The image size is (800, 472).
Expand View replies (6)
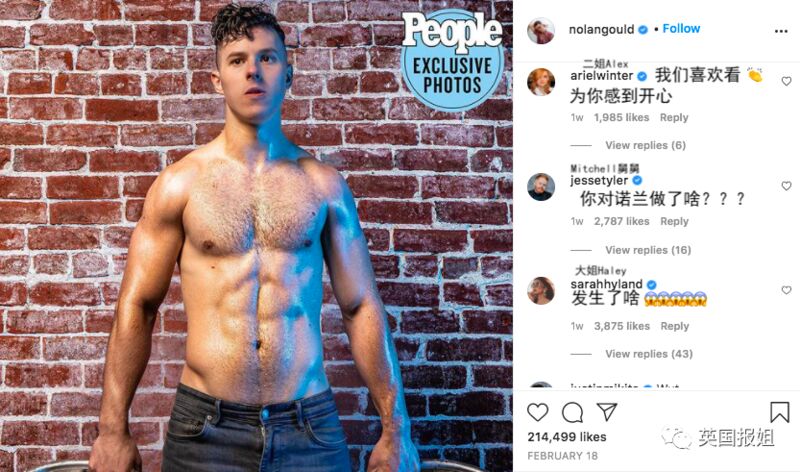coord(645,145)
